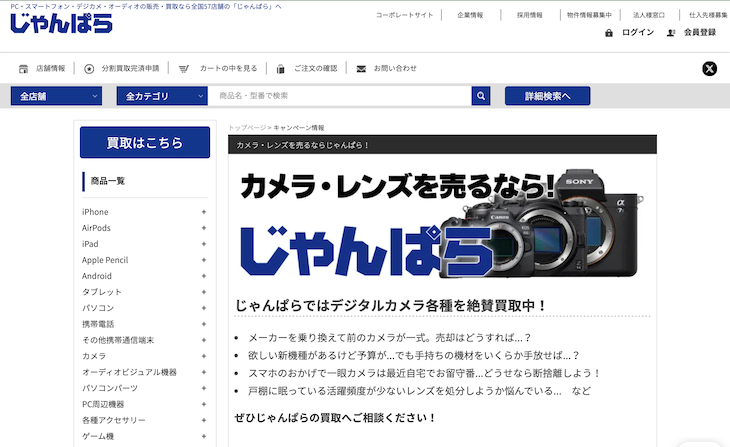Click the 店舗情報 link

51,68
